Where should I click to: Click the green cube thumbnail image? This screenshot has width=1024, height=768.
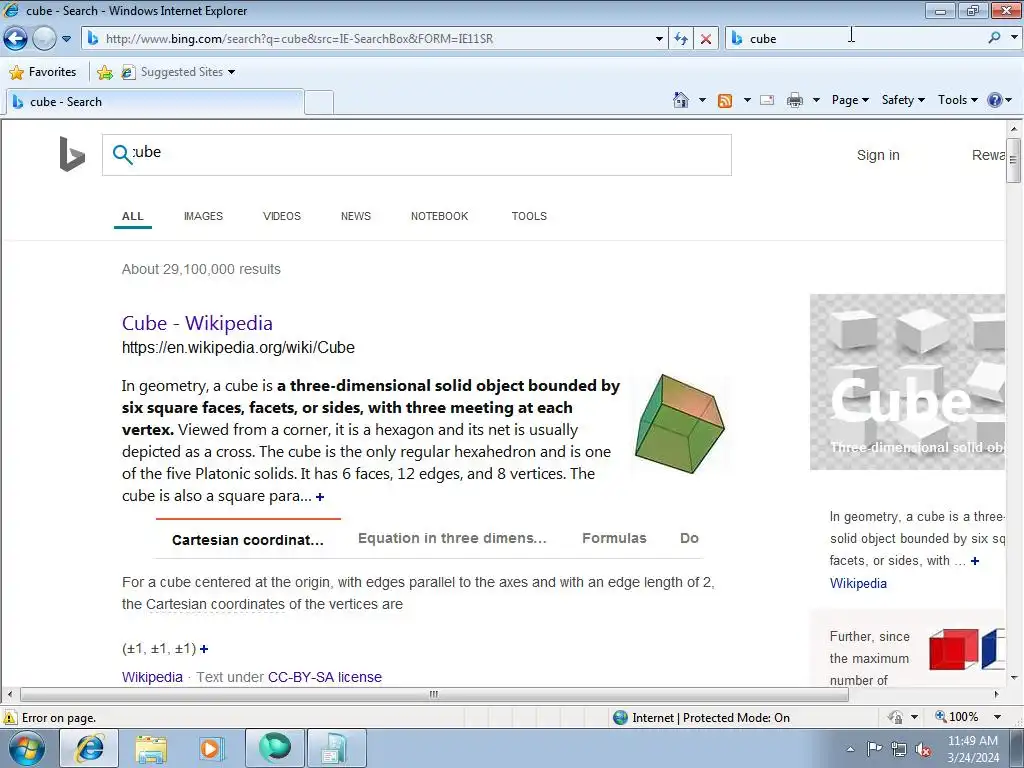(680, 424)
